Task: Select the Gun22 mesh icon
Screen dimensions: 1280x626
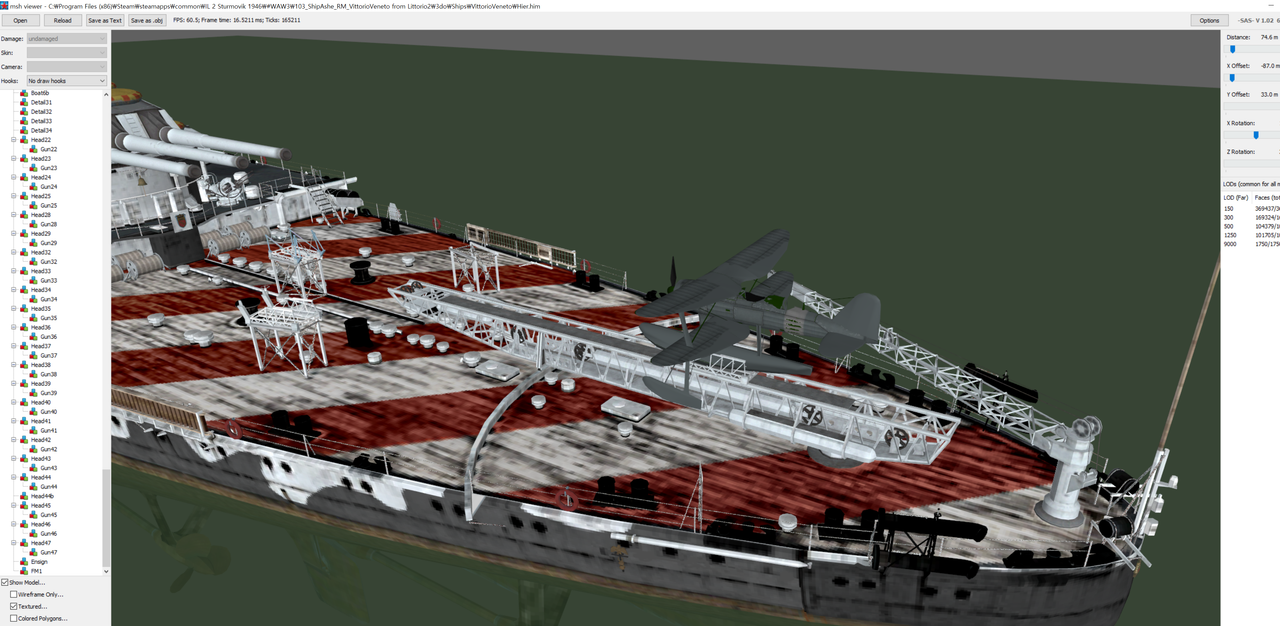Action: [34, 149]
